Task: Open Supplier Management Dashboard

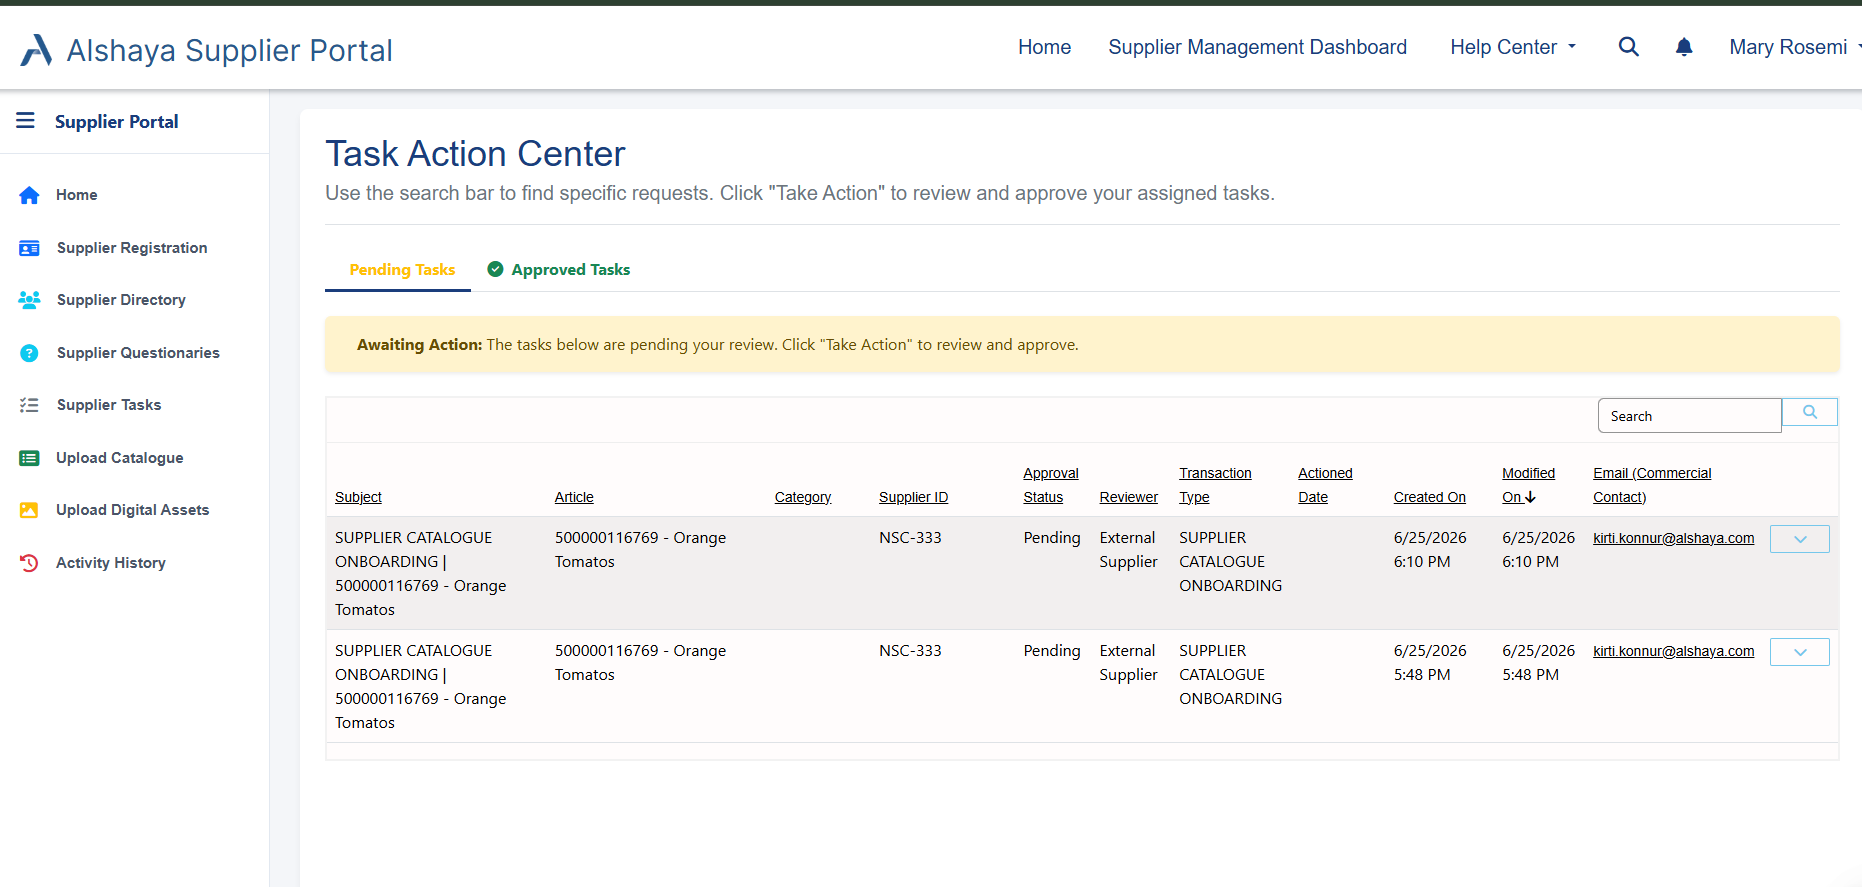Action: [1257, 47]
